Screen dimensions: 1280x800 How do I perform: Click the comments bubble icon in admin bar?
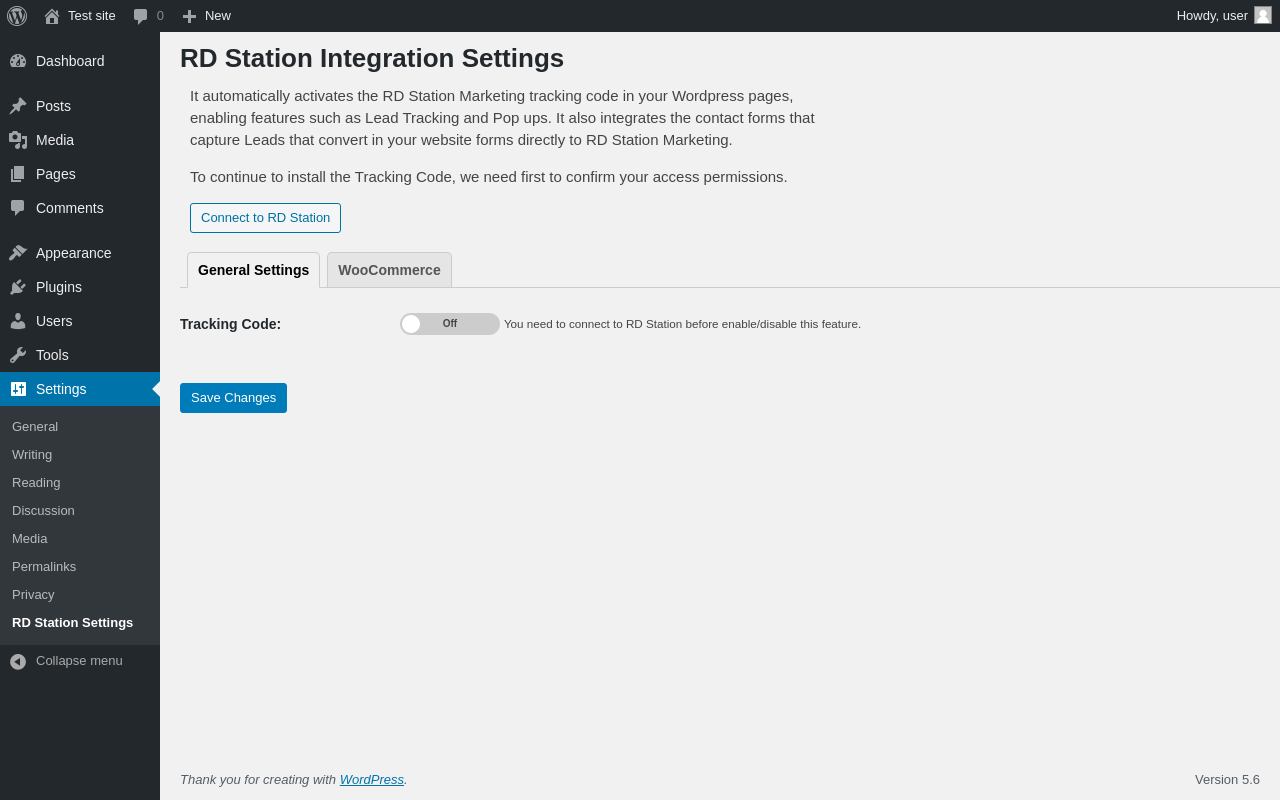coord(140,16)
